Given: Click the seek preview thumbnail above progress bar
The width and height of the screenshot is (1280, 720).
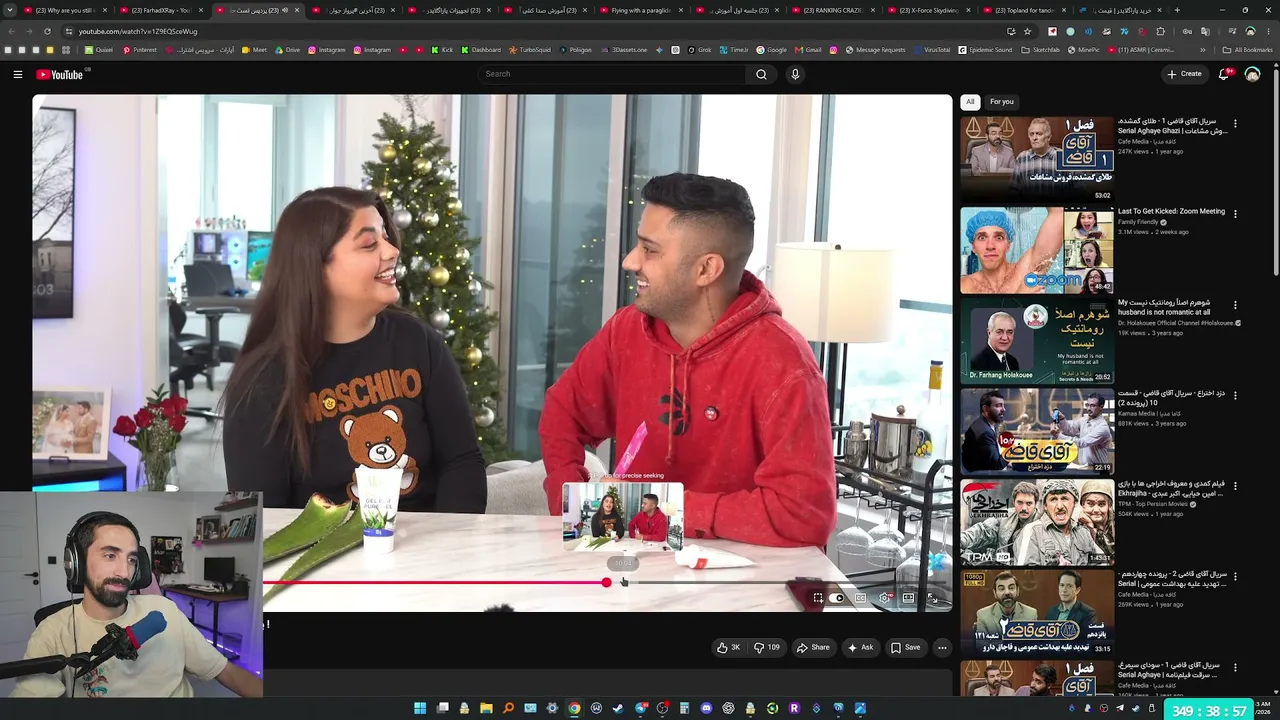Looking at the screenshot, I should coord(623,517).
